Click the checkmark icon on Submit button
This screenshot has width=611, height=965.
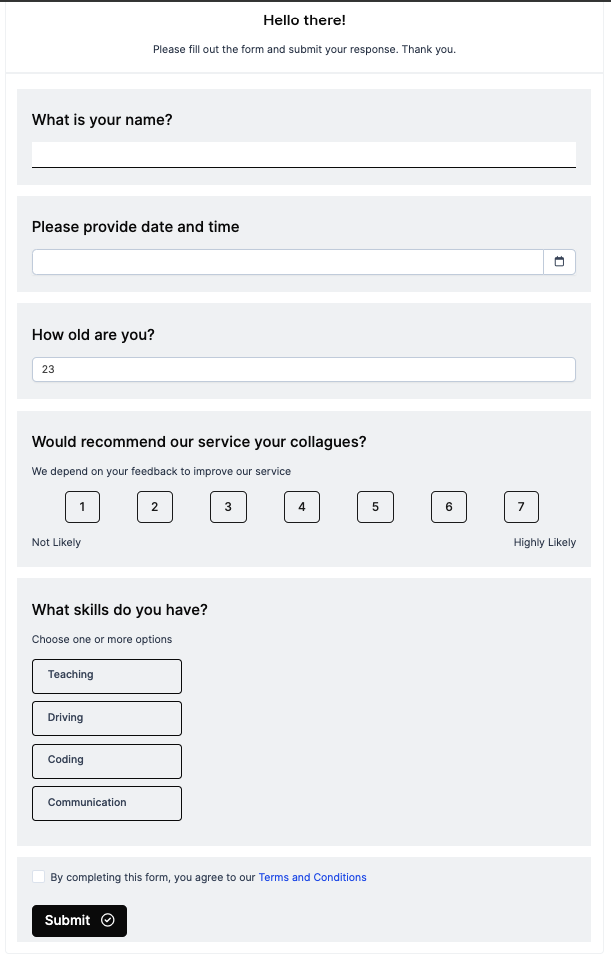coord(108,920)
